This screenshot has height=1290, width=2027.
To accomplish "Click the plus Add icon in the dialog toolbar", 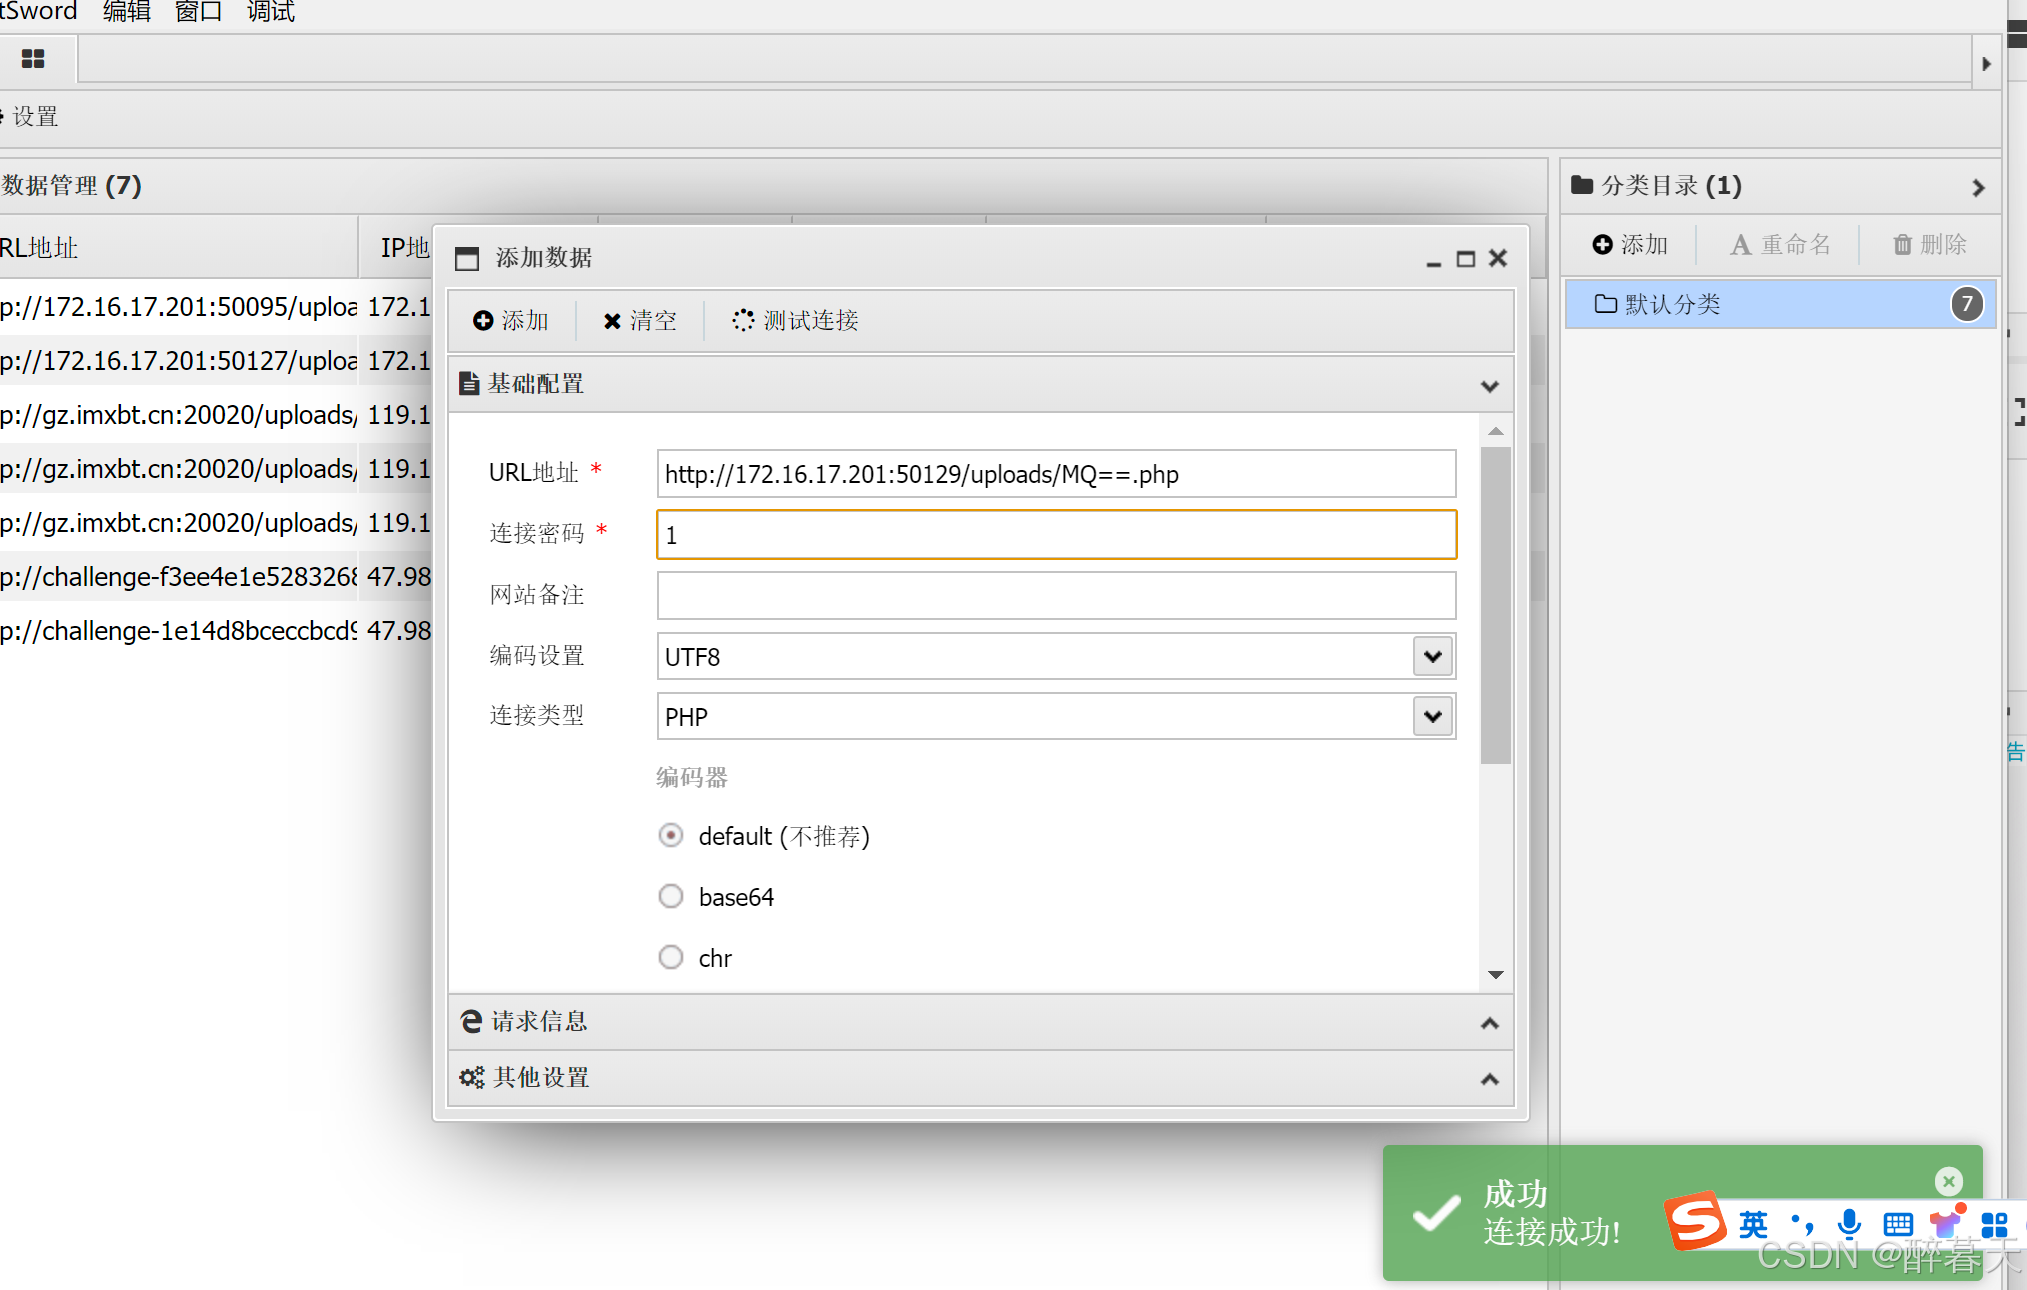I will click(483, 320).
